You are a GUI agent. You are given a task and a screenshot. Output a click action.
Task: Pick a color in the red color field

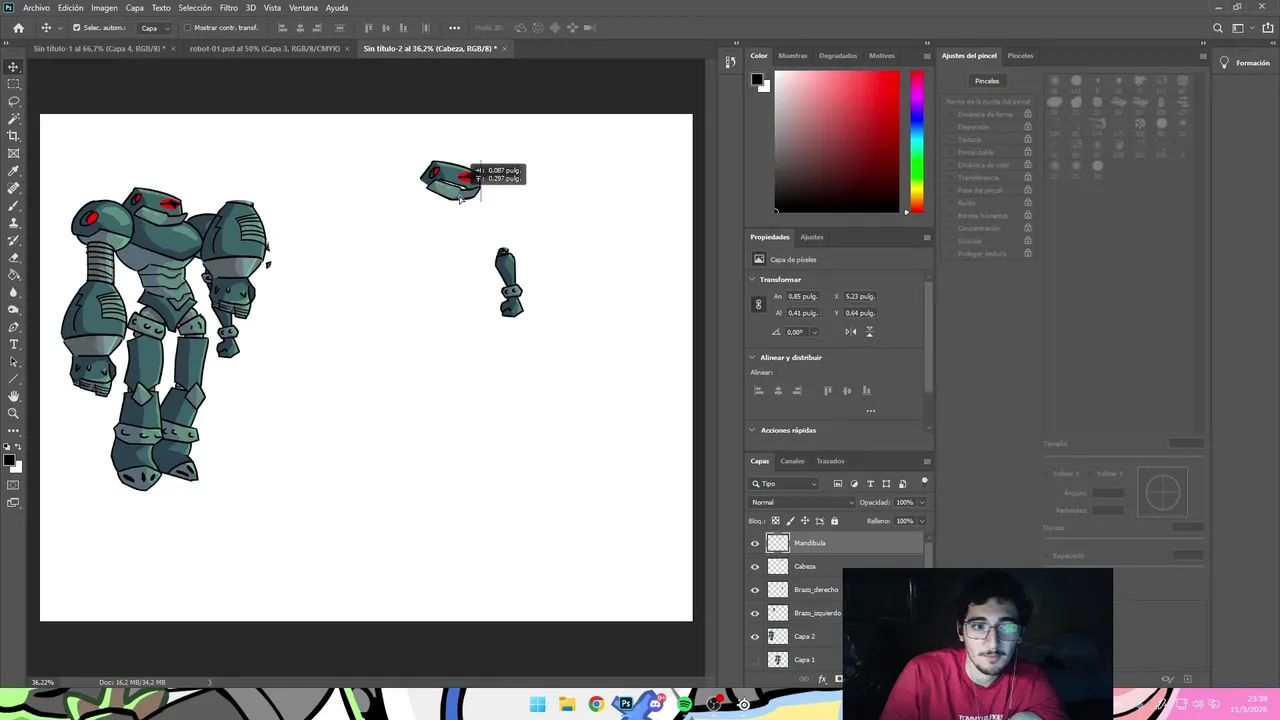[x=837, y=141]
